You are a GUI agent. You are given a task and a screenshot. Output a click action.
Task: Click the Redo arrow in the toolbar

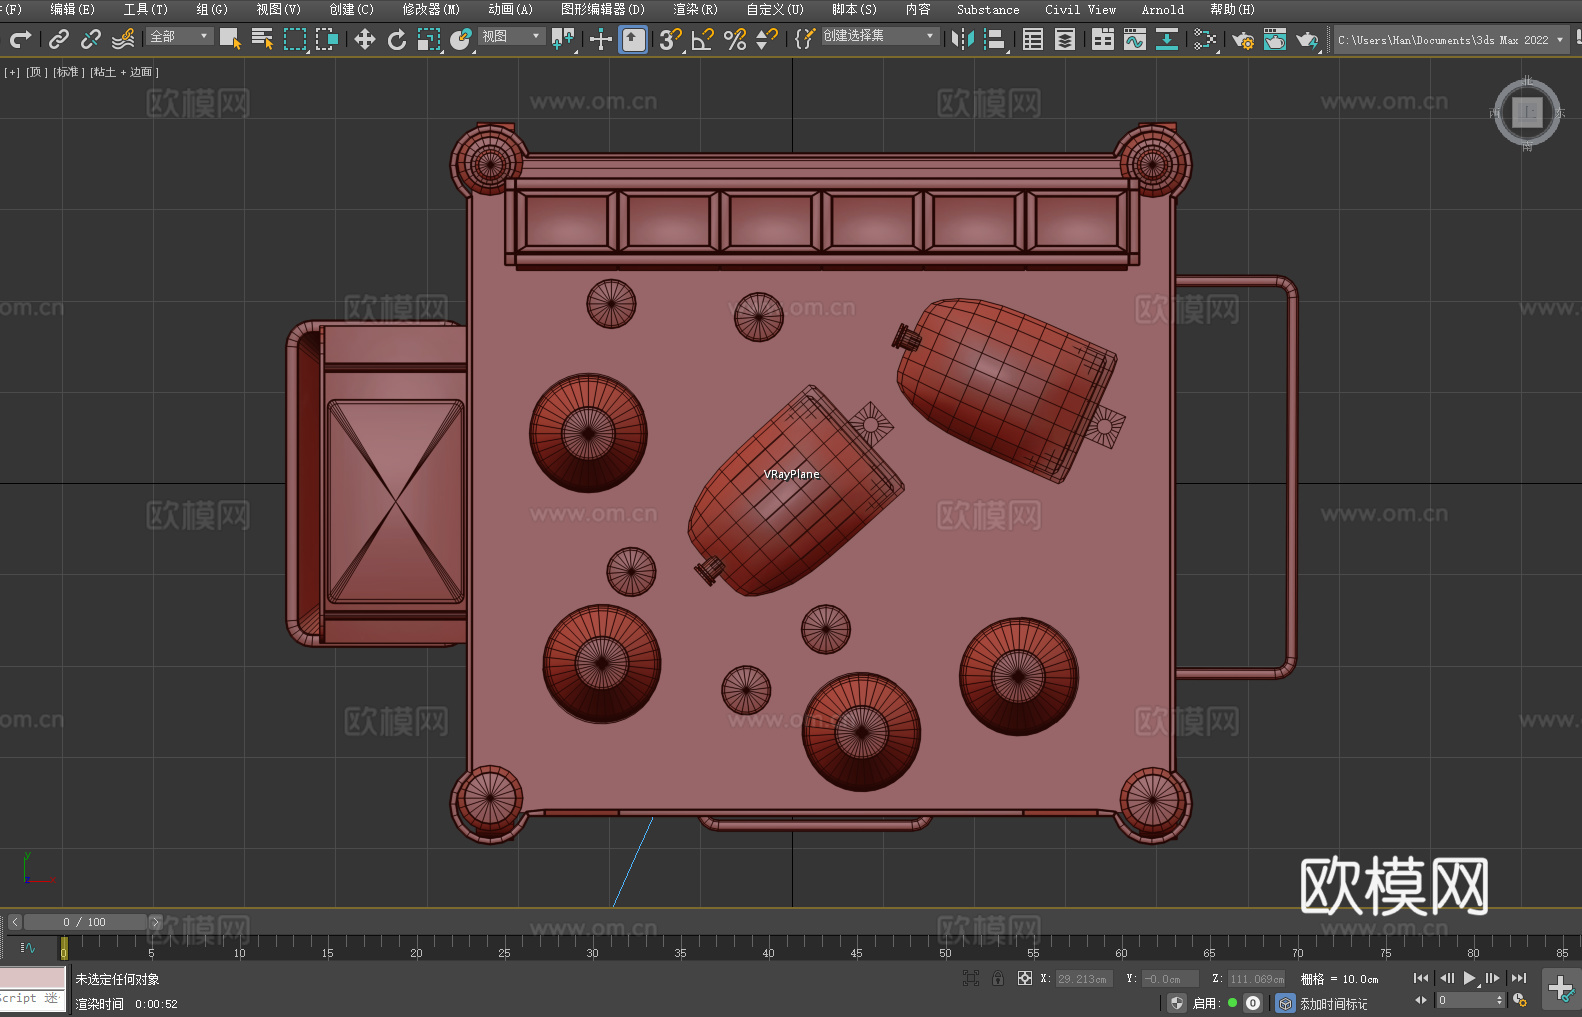(x=20, y=39)
